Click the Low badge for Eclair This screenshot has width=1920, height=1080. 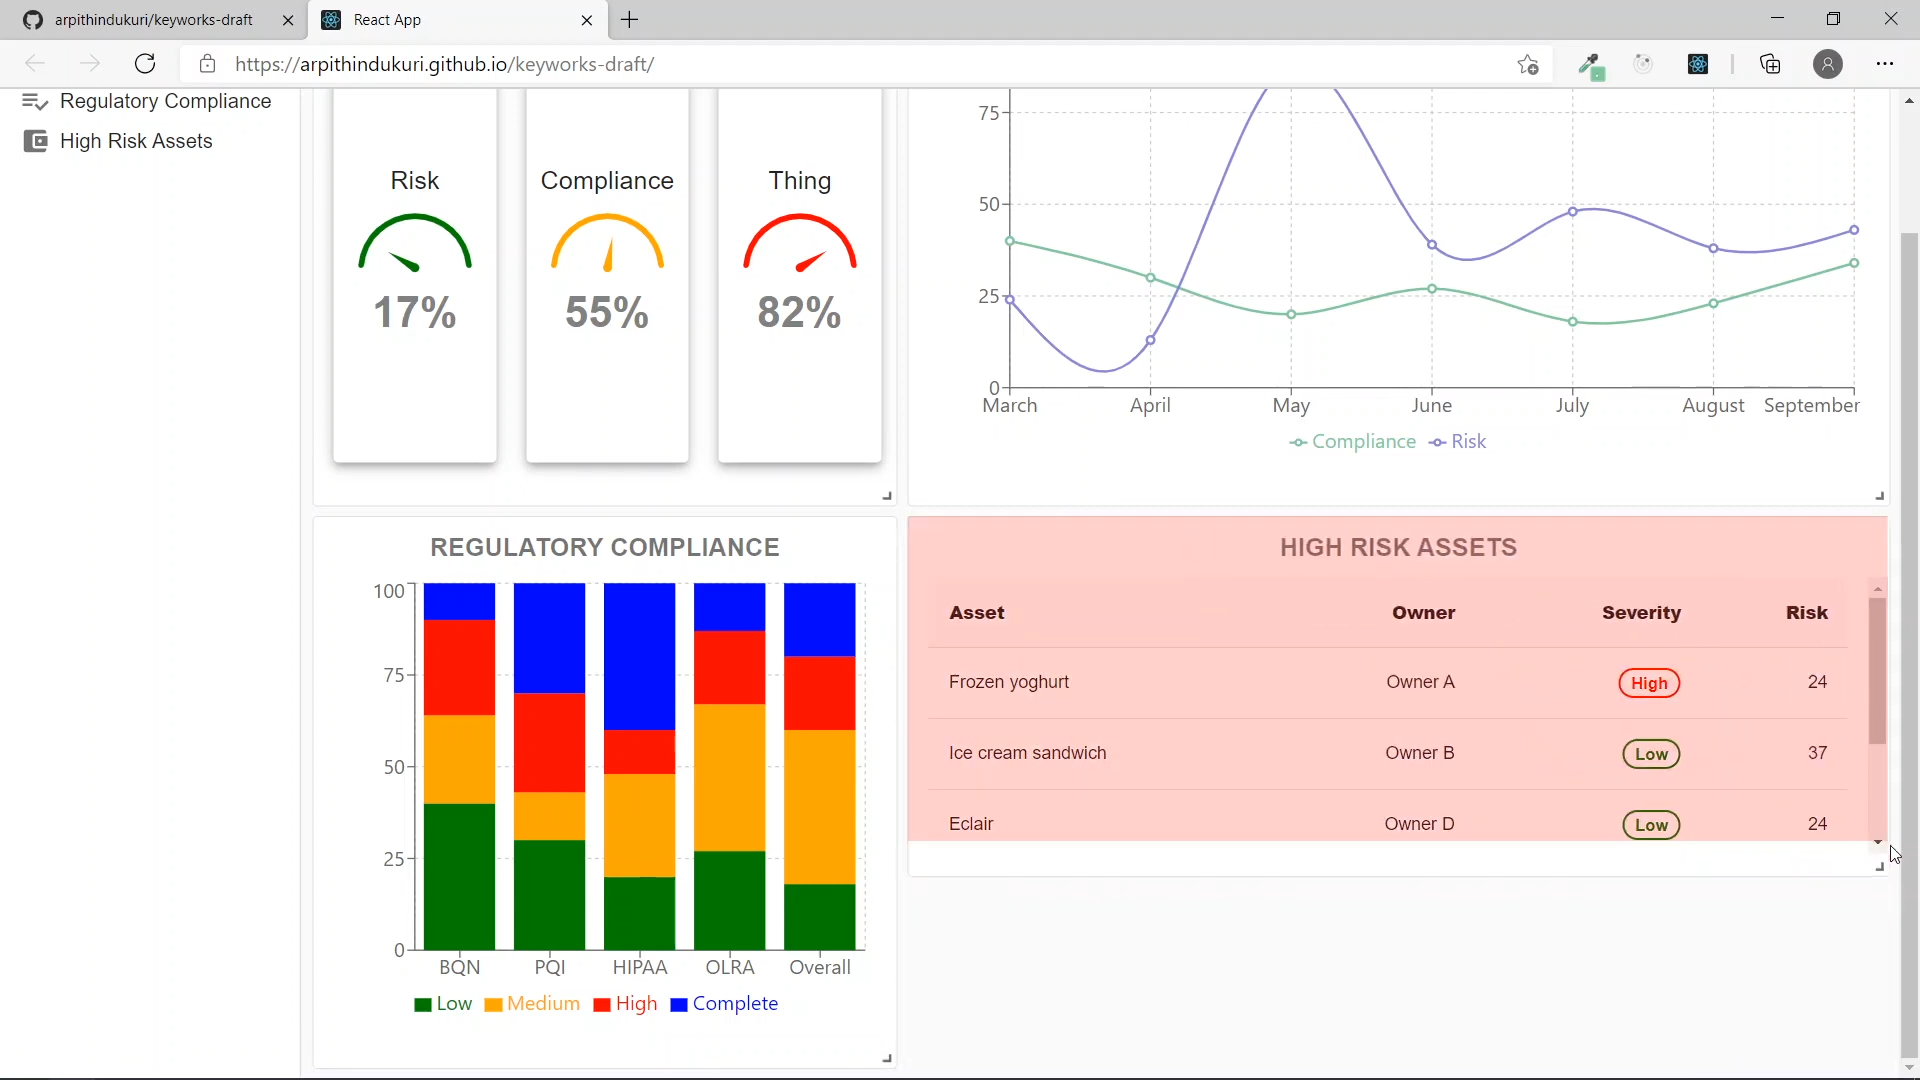coord(1651,826)
